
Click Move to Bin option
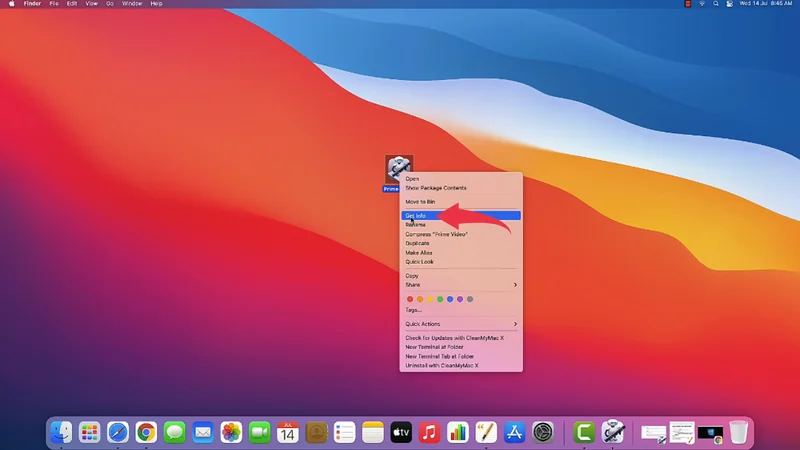[420, 202]
